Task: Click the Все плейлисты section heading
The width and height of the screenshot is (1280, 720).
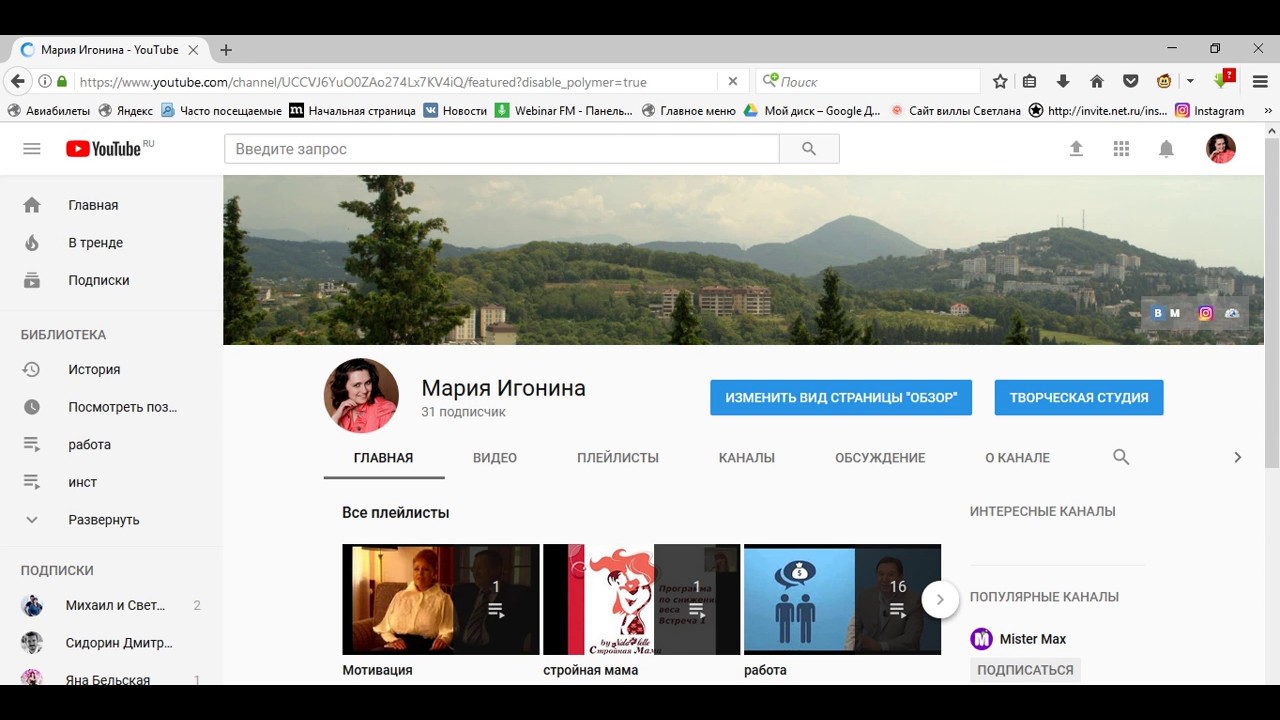Action: [x=395, y=513]
